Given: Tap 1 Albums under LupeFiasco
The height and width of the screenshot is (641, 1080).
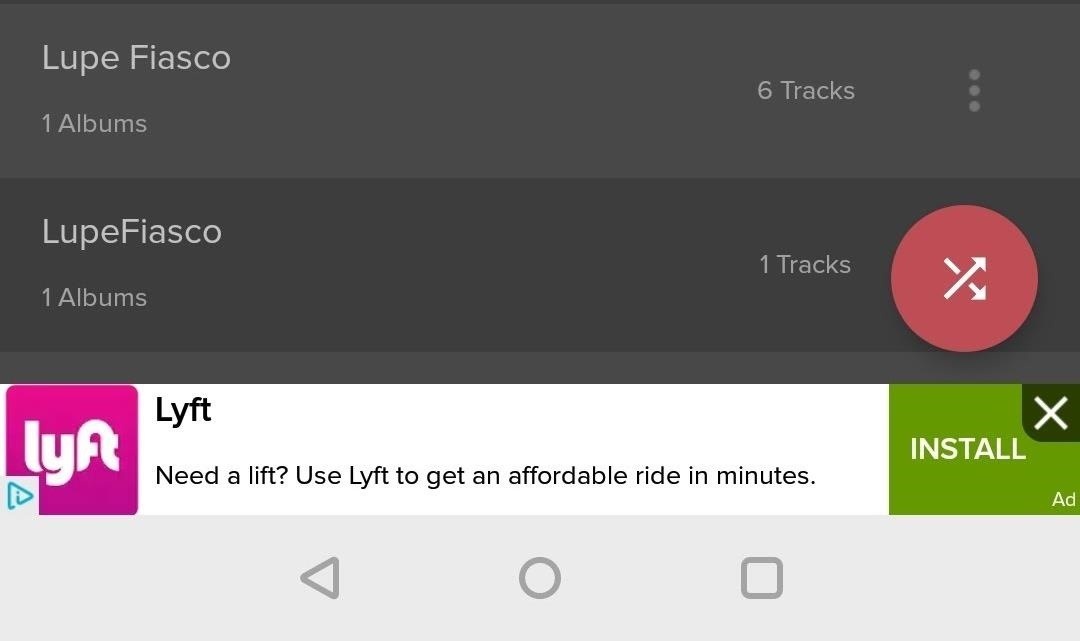Looking at the screenshot, I should pos(94,298).
